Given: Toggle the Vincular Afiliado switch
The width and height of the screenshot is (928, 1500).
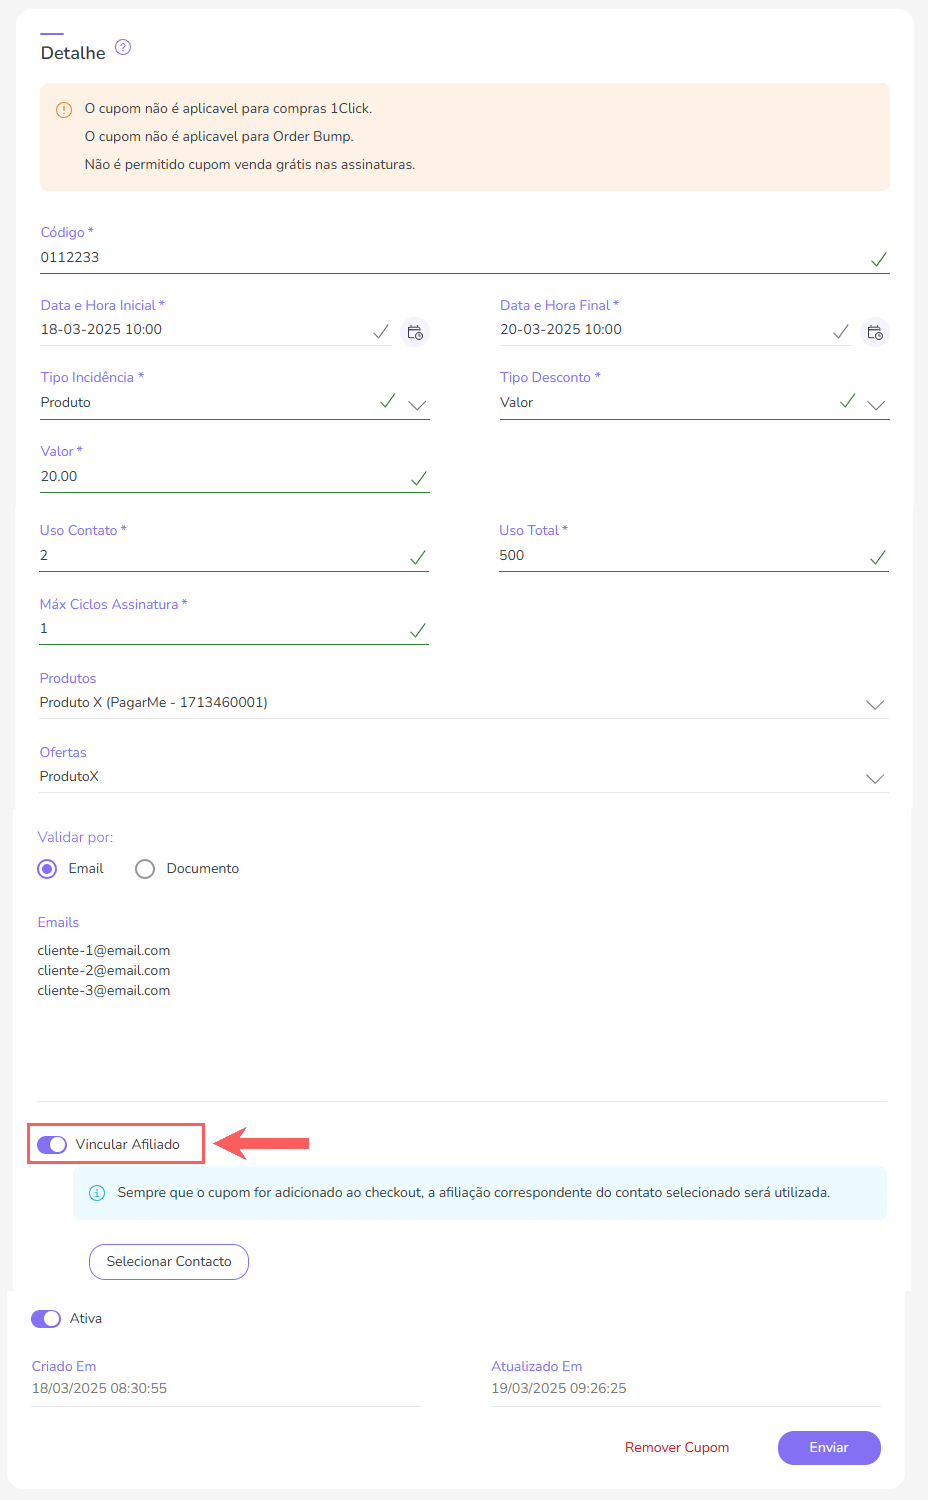Looking at the screenshot, I should [52, 1144].
